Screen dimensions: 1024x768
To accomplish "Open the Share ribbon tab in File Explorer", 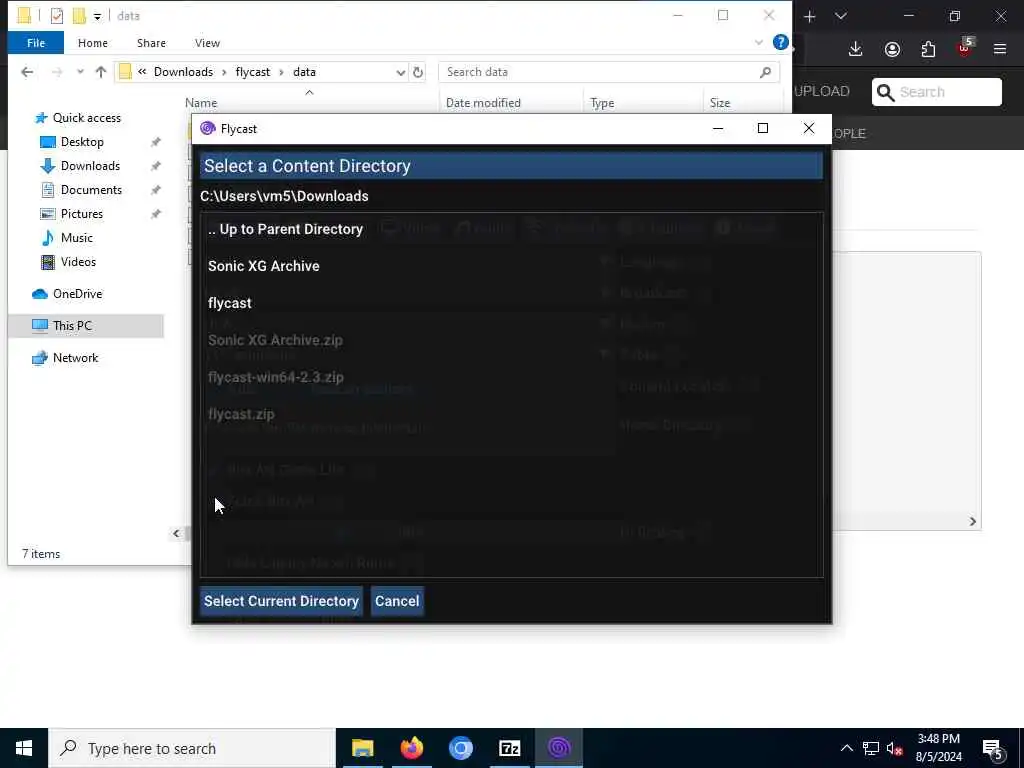I will [x=151, y=43].
